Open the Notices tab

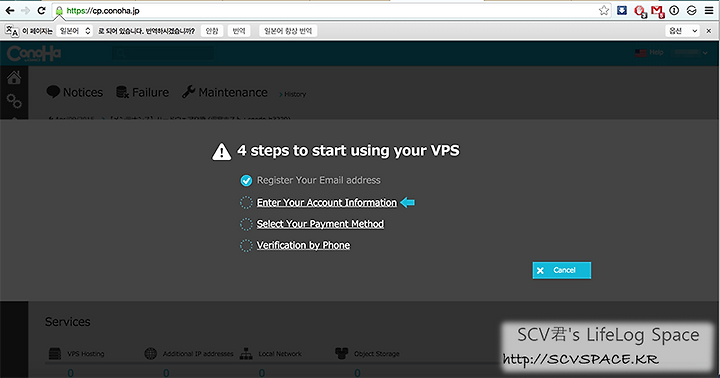click(74, 92)
